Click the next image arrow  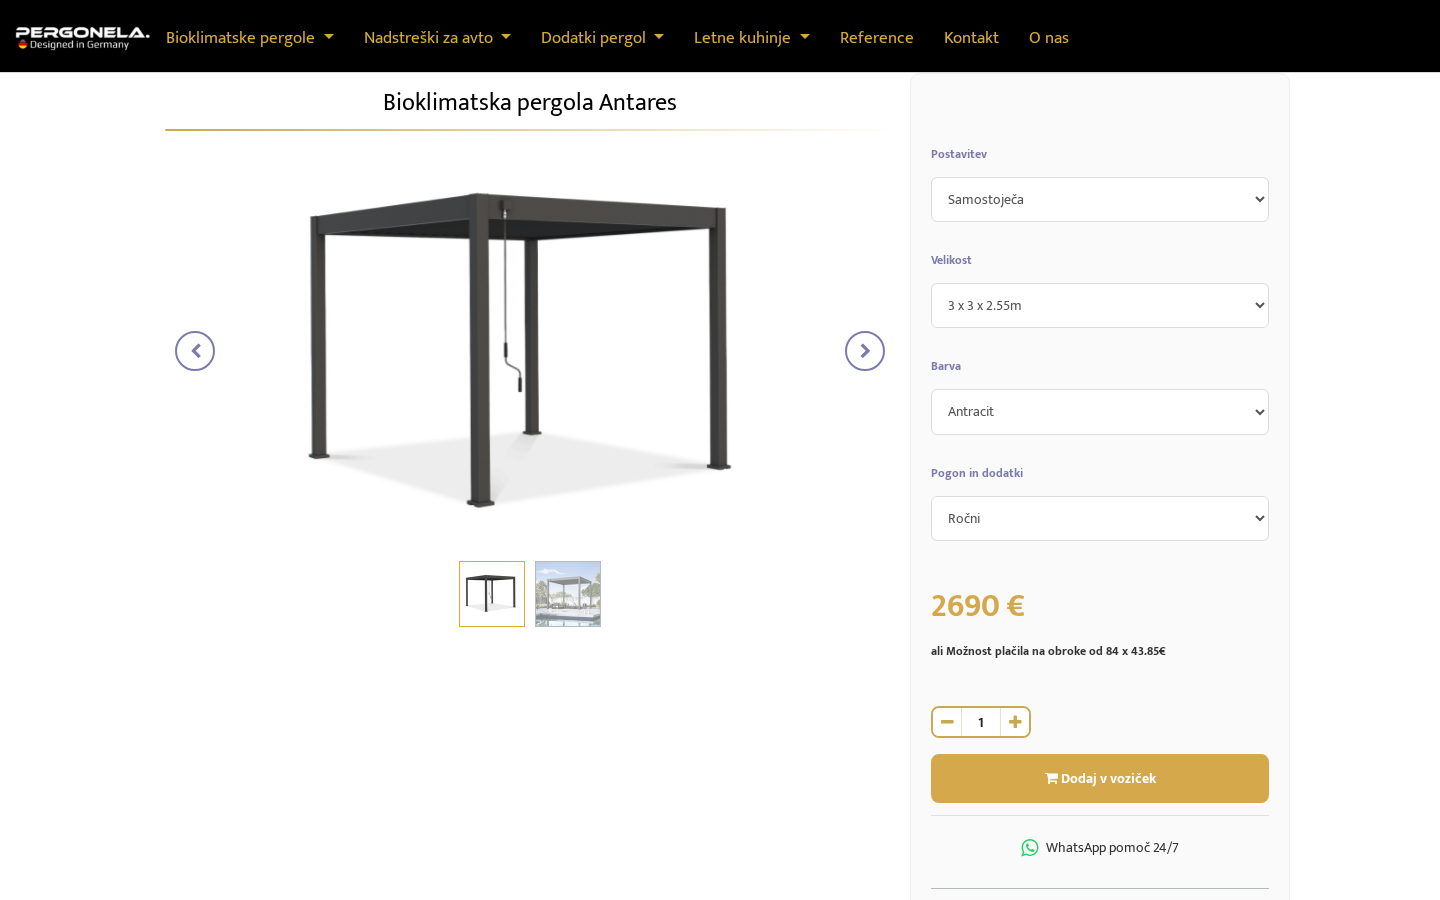pos(865,351)
